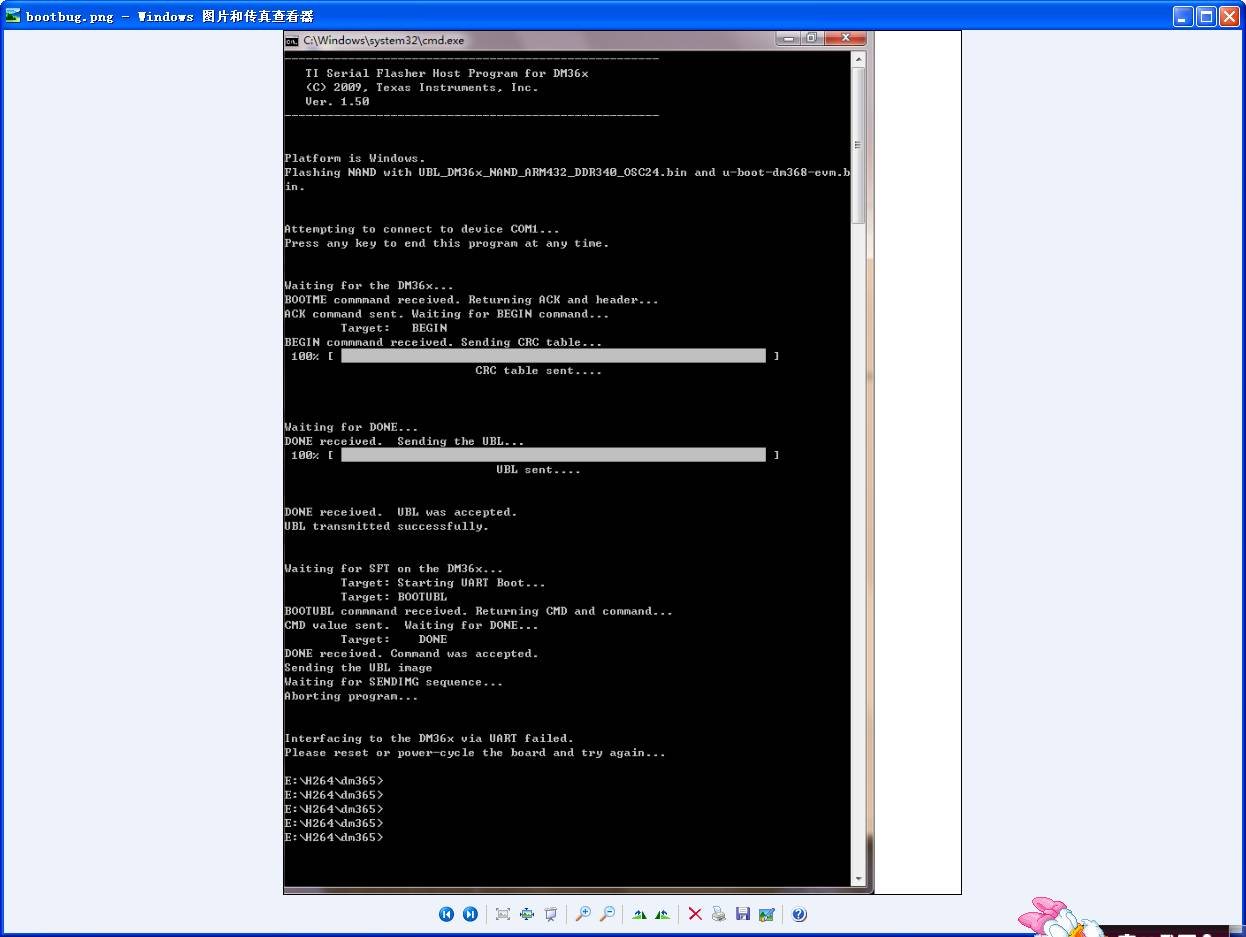Print the image with the printer icon
Image resolution: width=1246 pixels, height=937 pixels.
719,914
